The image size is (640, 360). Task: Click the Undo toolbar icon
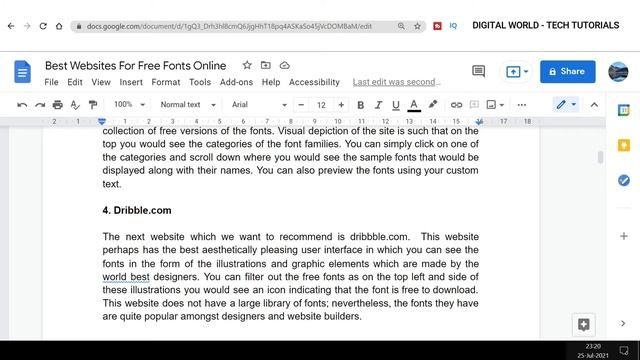pos(22,105)
